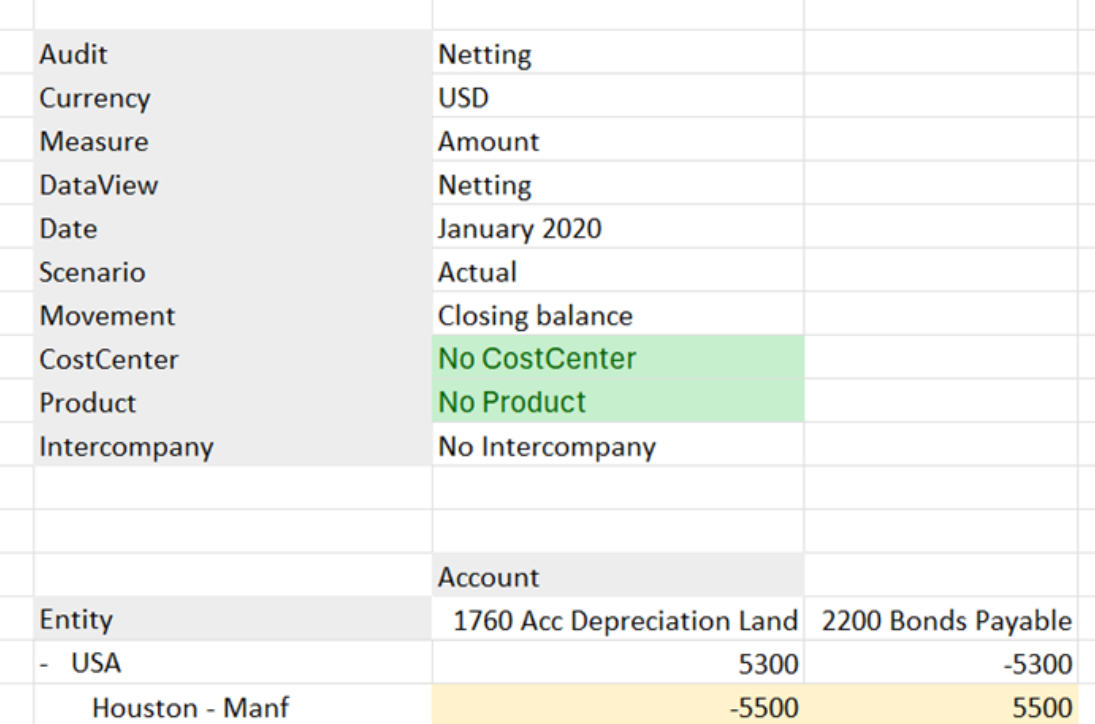This screenshot has height=724, width=1095.
Task: Select the No Intercompany cell
Action: [x=618, y=445]
